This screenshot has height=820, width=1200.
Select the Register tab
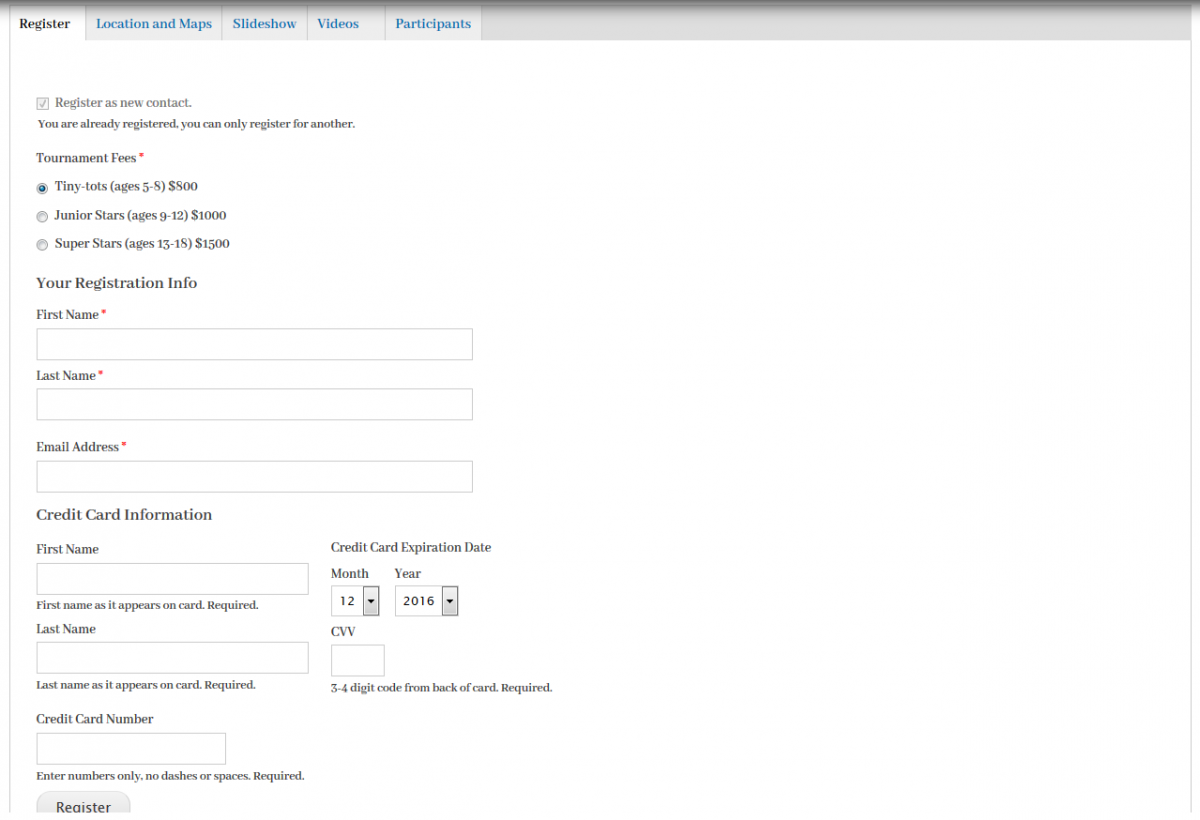[x=44, y=23]
